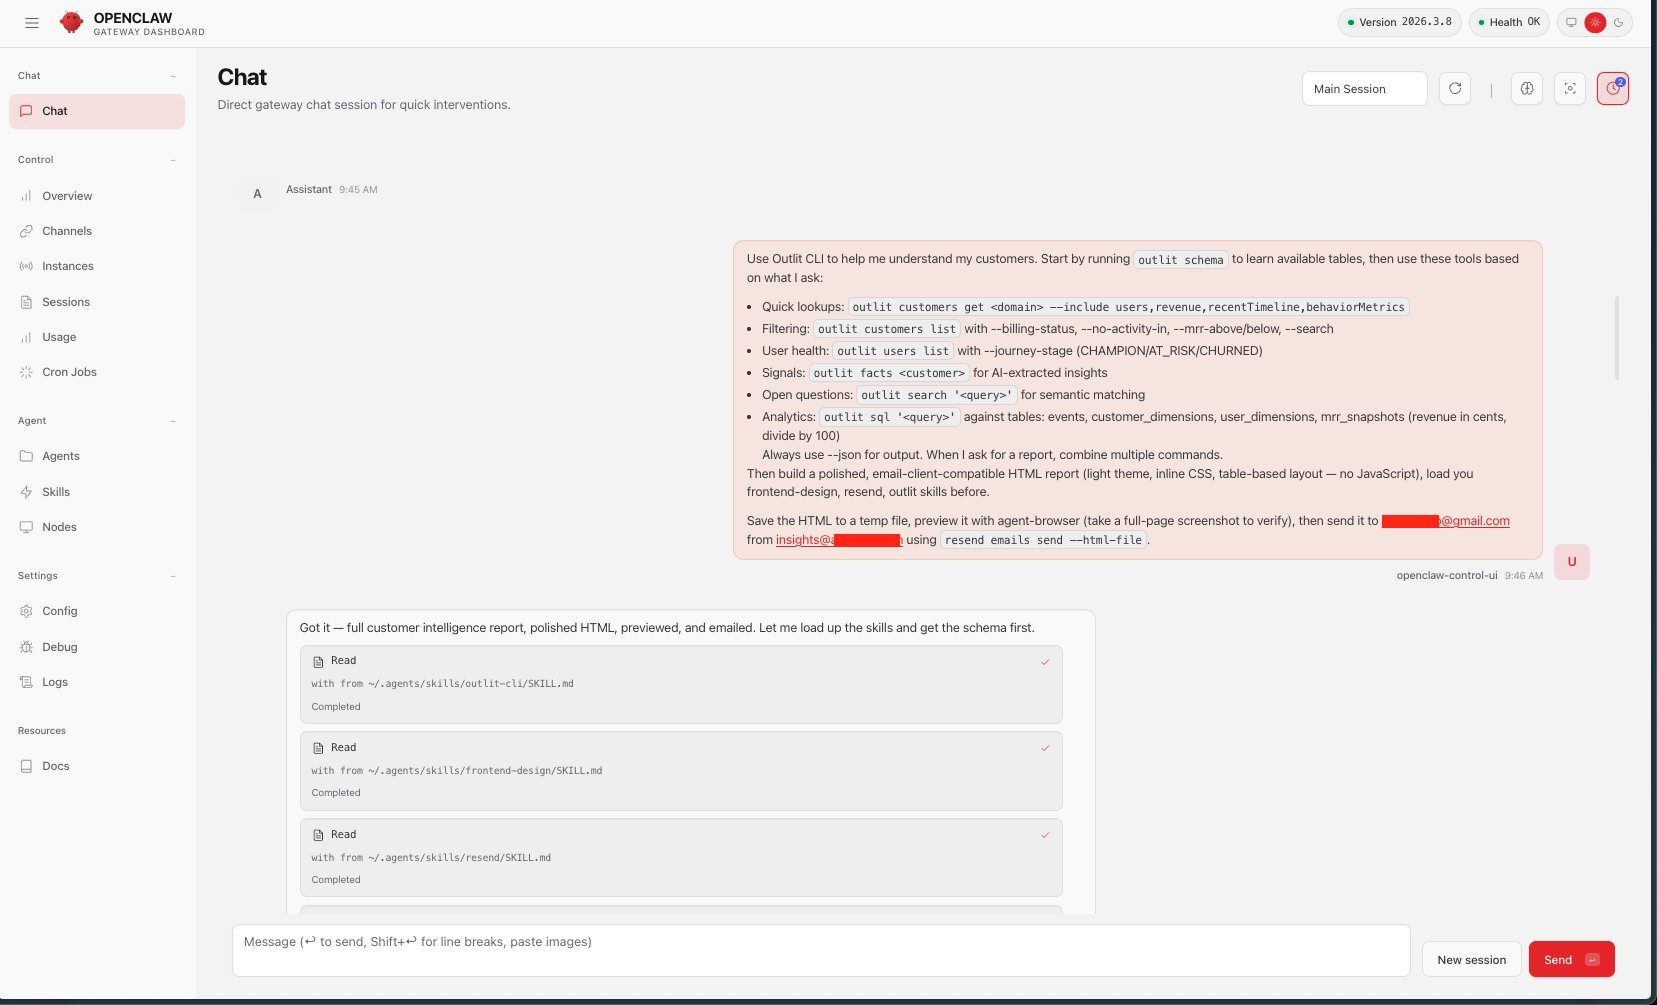Open Cron Jobs in sidebar
Screen dimensions: 1657x1005
pyautogui.click(x=69, y=372)
